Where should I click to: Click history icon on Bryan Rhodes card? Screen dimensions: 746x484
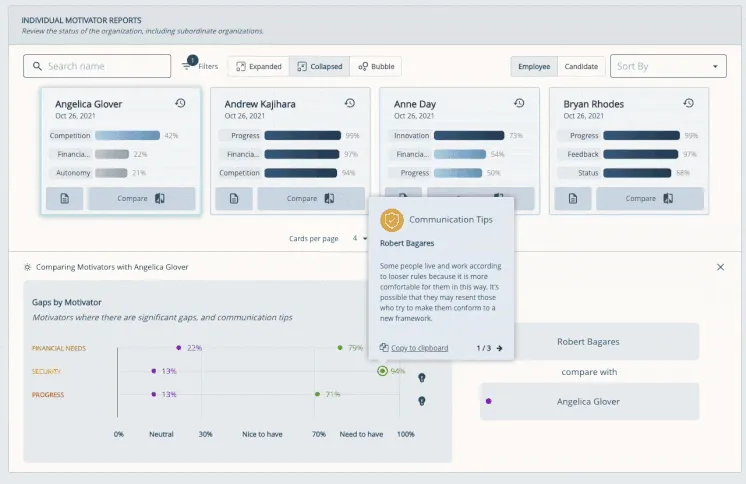(x=688, y=103)
